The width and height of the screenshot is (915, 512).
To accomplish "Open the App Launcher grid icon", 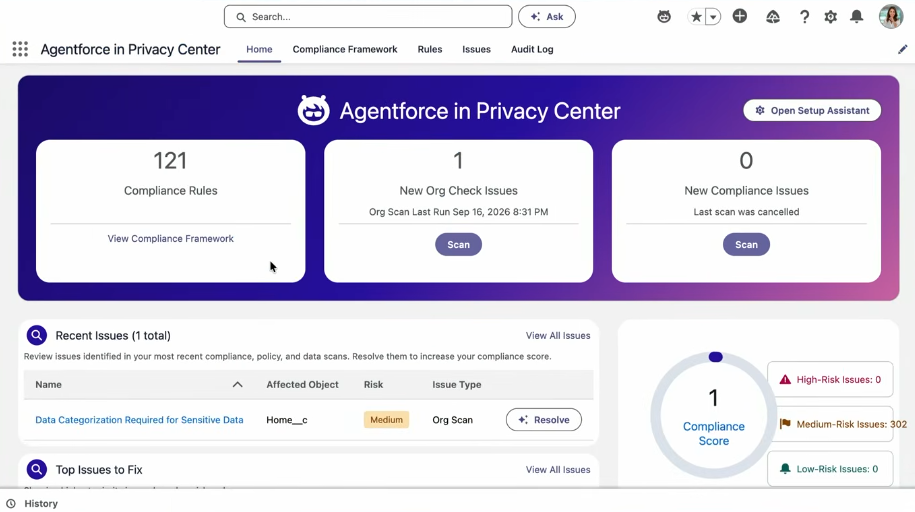I will (x=20, y=49).
